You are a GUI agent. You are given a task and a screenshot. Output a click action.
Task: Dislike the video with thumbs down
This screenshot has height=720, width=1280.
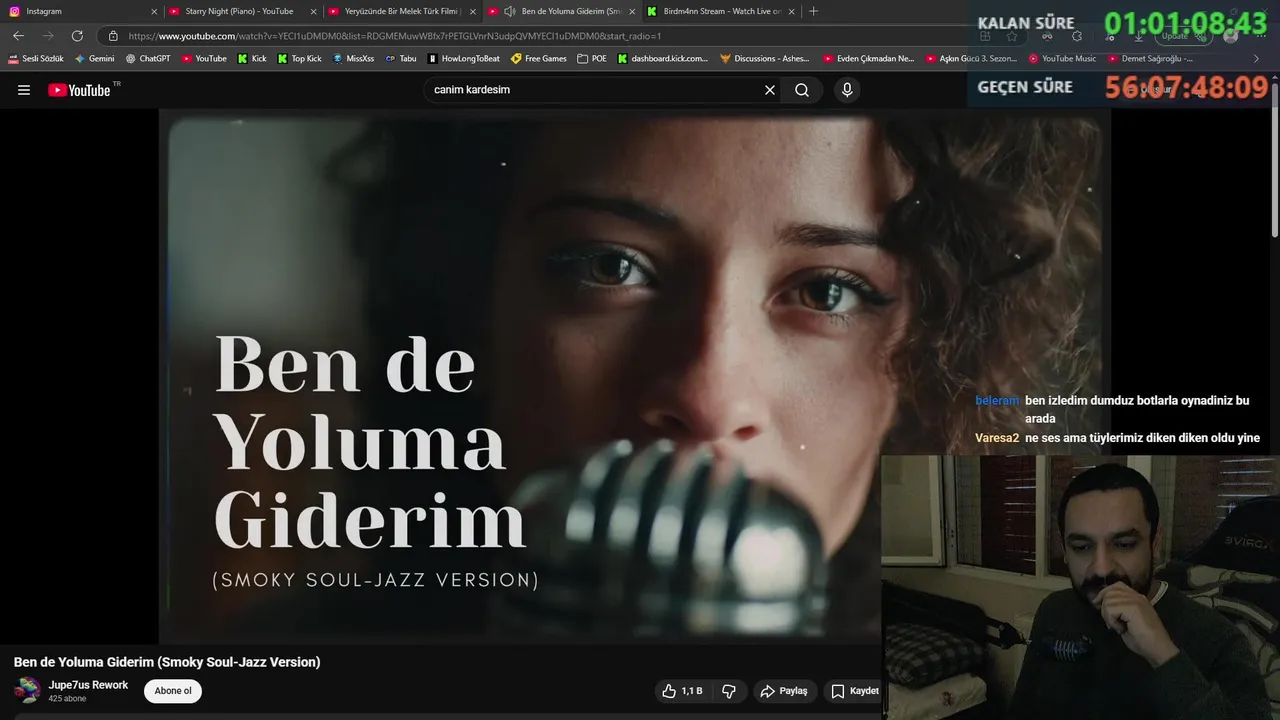tap(729, 691)
